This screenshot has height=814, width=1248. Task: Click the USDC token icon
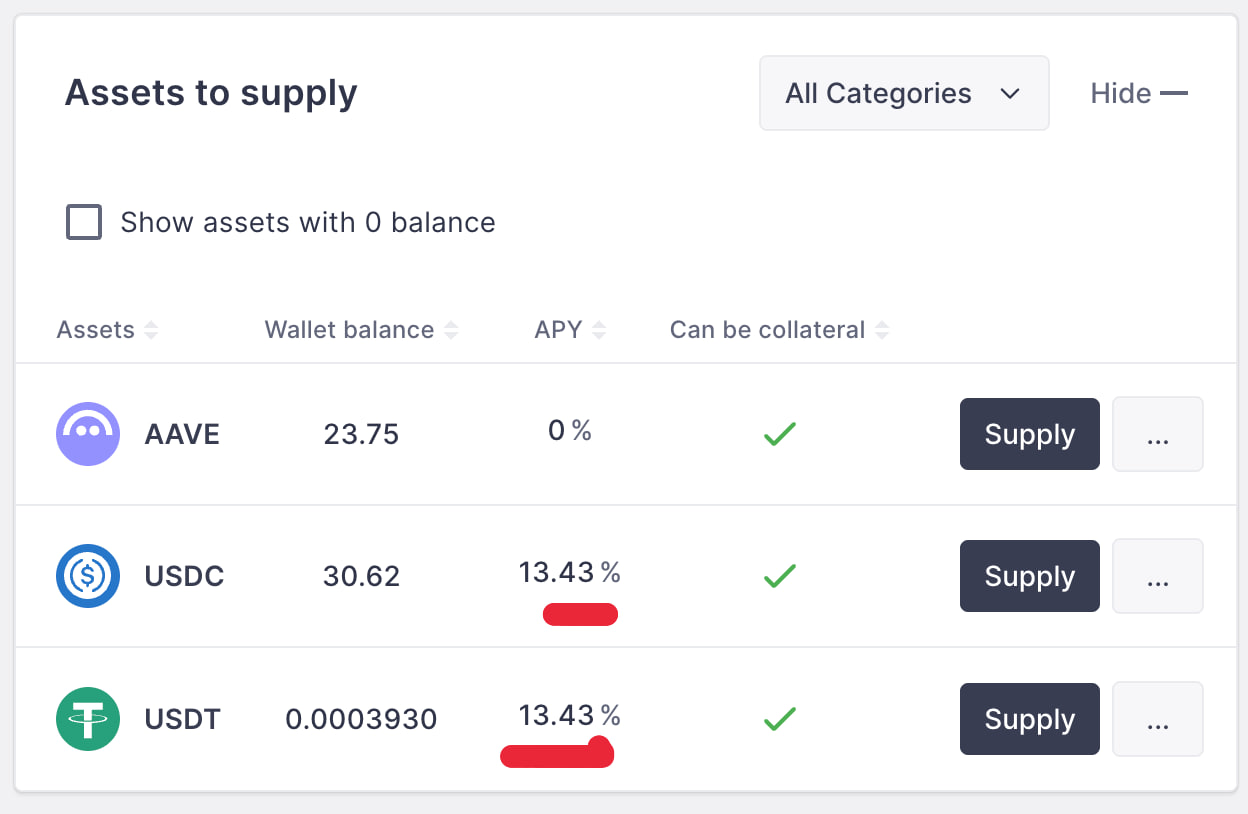[88, 576]
